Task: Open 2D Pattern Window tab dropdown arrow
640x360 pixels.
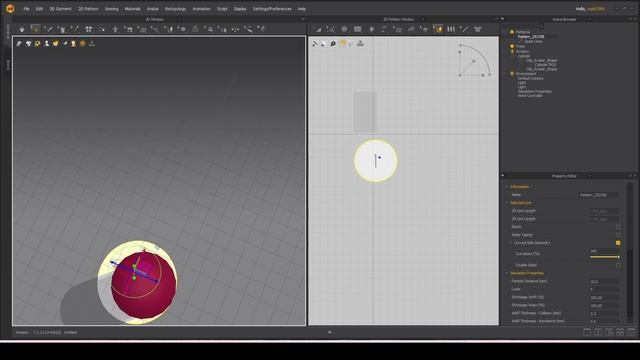Action: 422,19
